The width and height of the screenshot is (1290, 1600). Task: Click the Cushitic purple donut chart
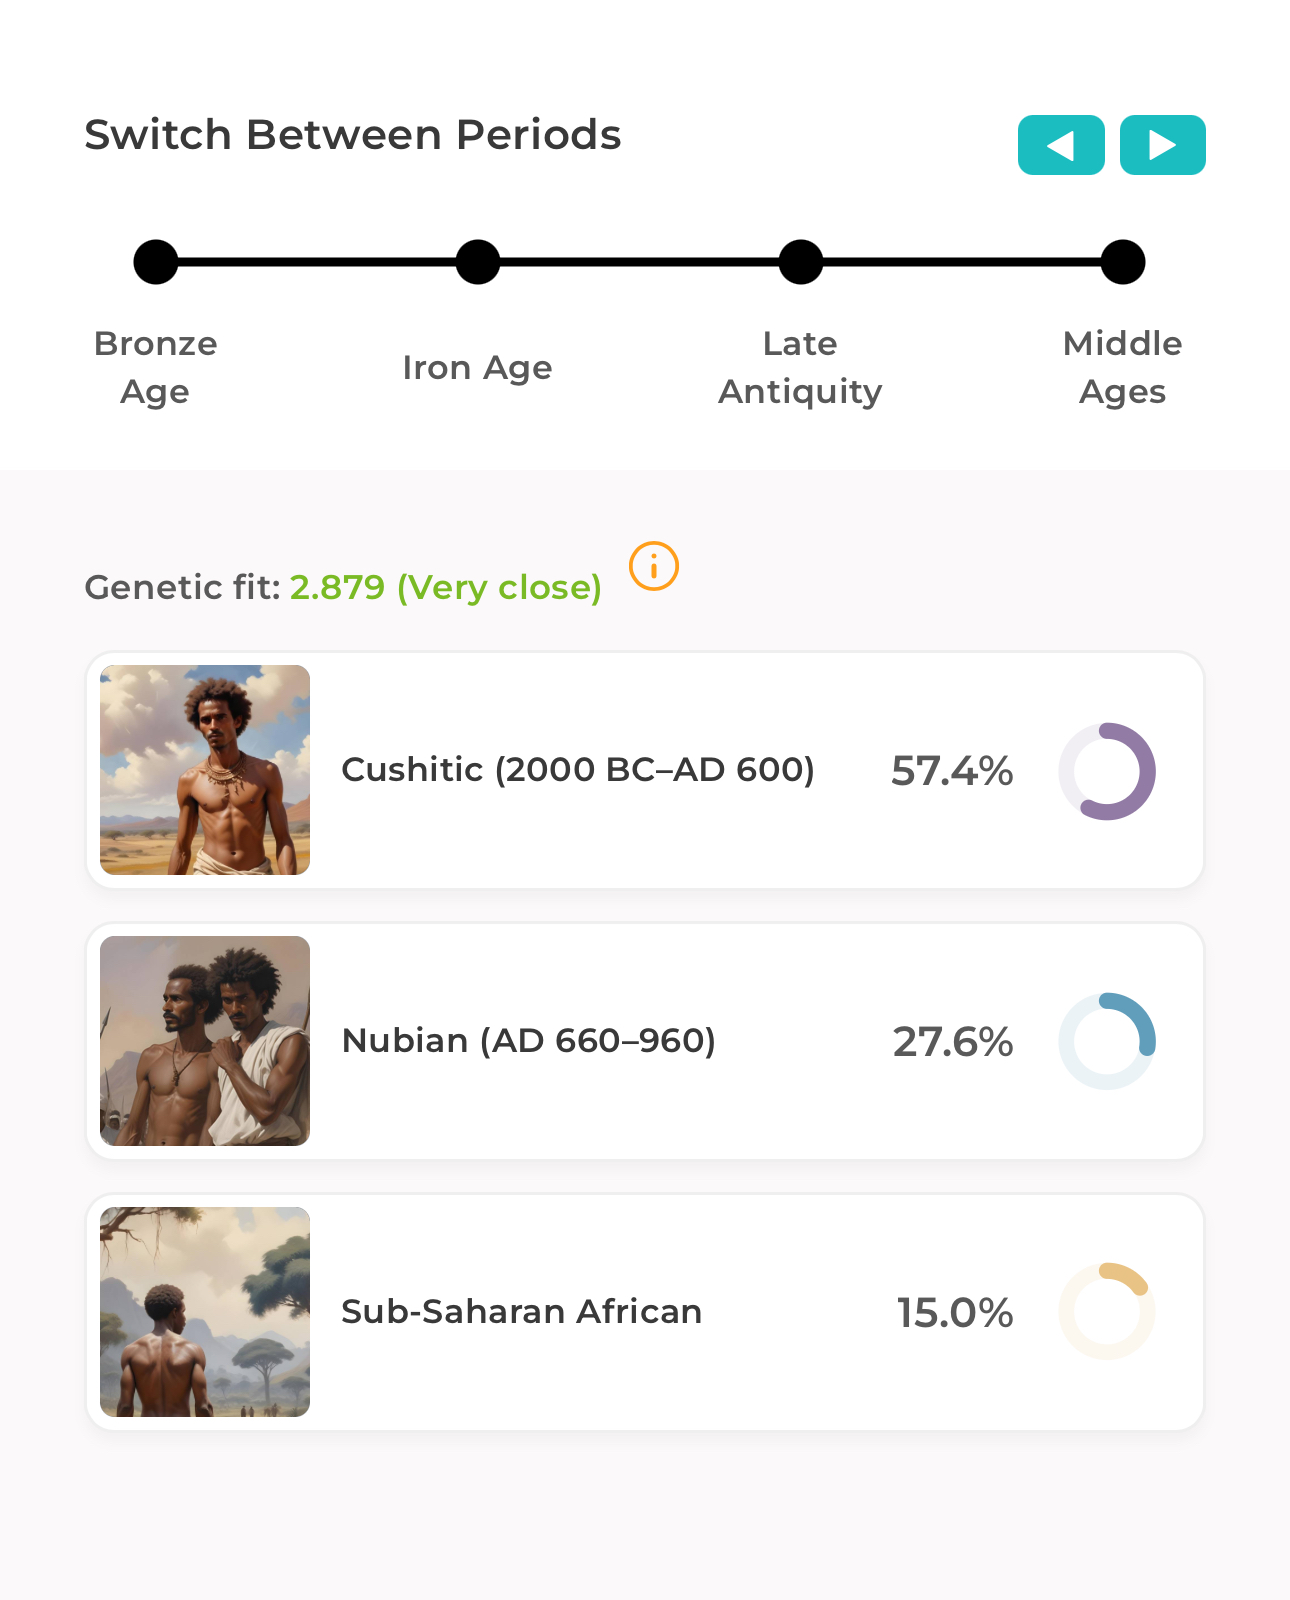point(1107,771)
